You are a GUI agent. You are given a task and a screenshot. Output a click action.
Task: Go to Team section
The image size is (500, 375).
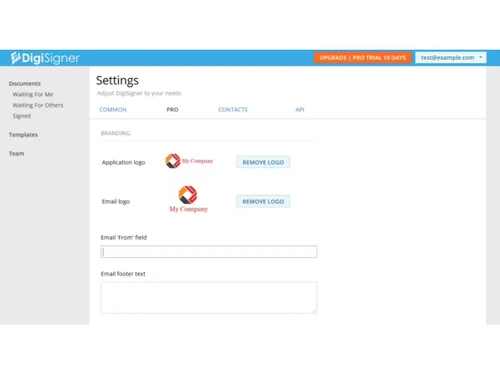pyautogui.click(x=16, y=153)
